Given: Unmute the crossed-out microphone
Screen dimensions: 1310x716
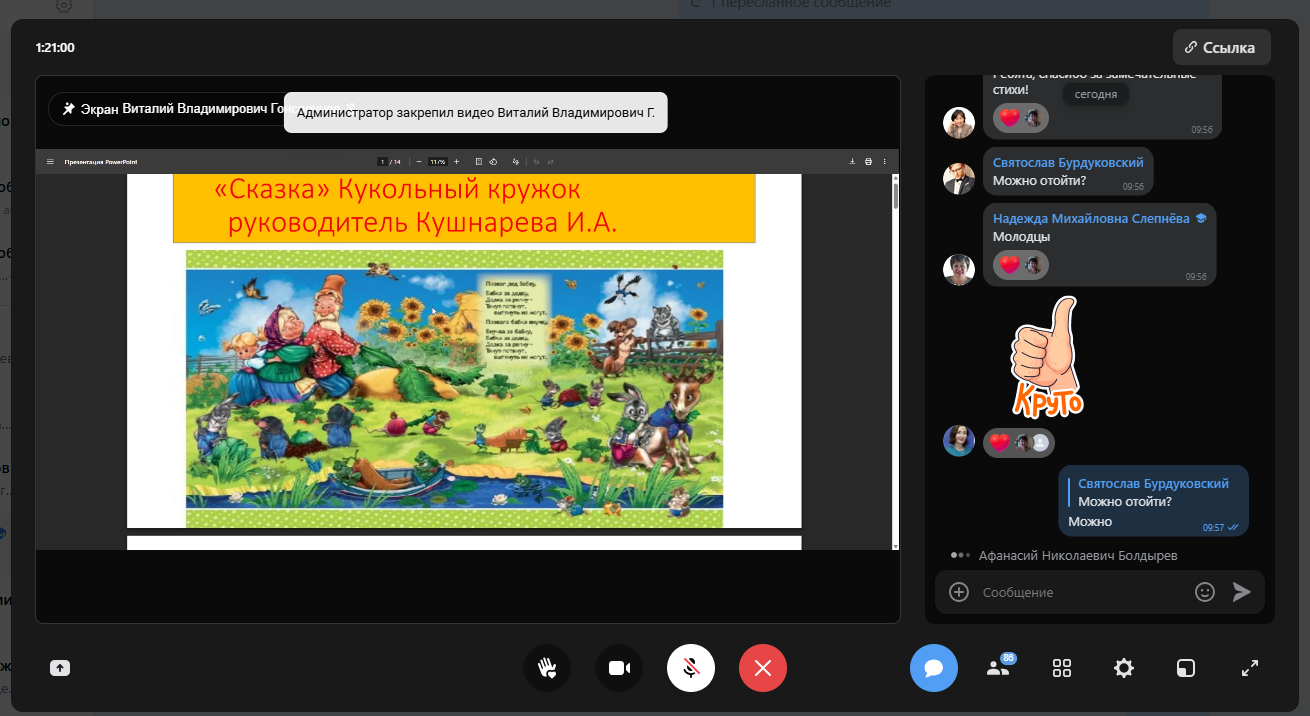Looking at the screenshot, I should 691,668.
